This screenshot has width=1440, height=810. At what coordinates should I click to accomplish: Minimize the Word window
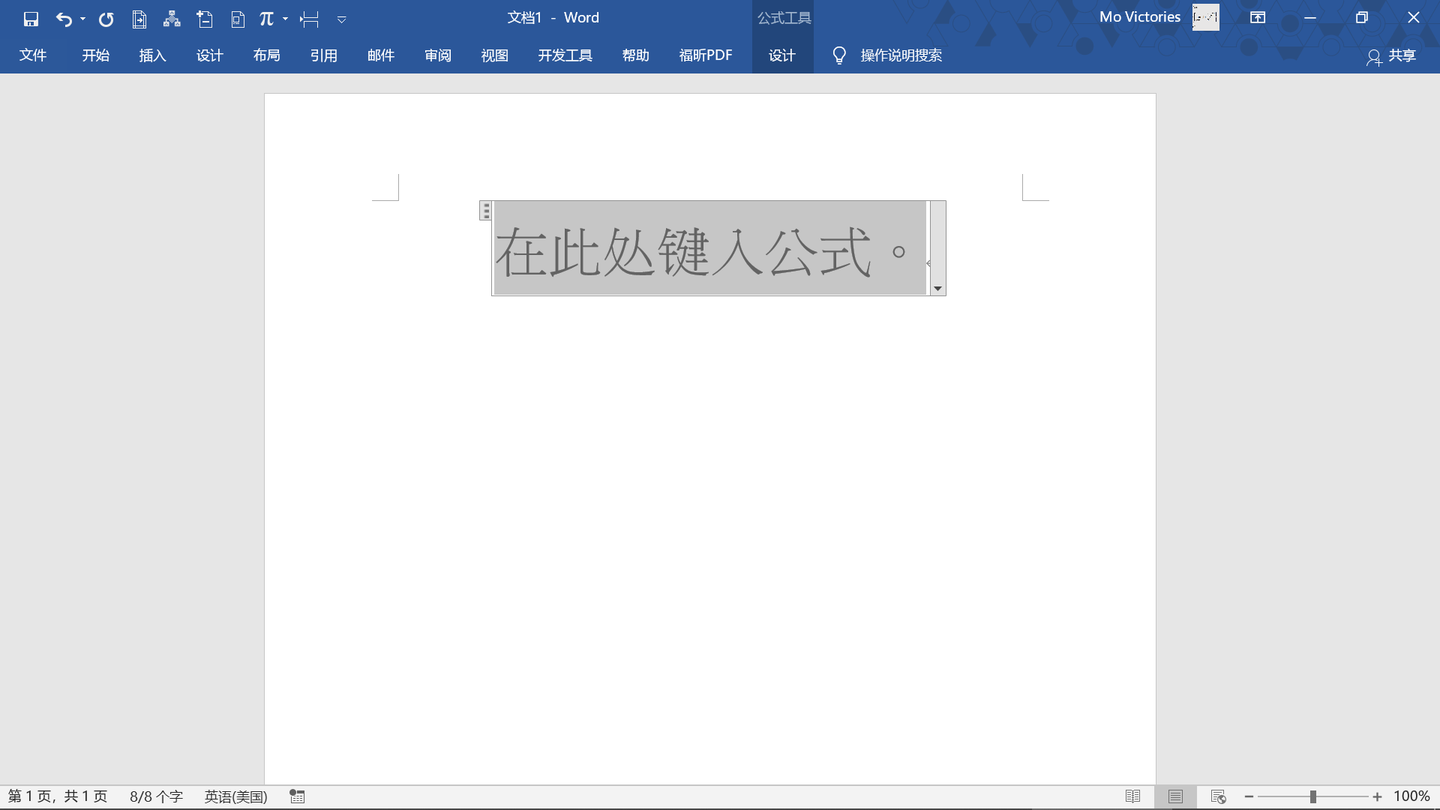pos(1310,18)
